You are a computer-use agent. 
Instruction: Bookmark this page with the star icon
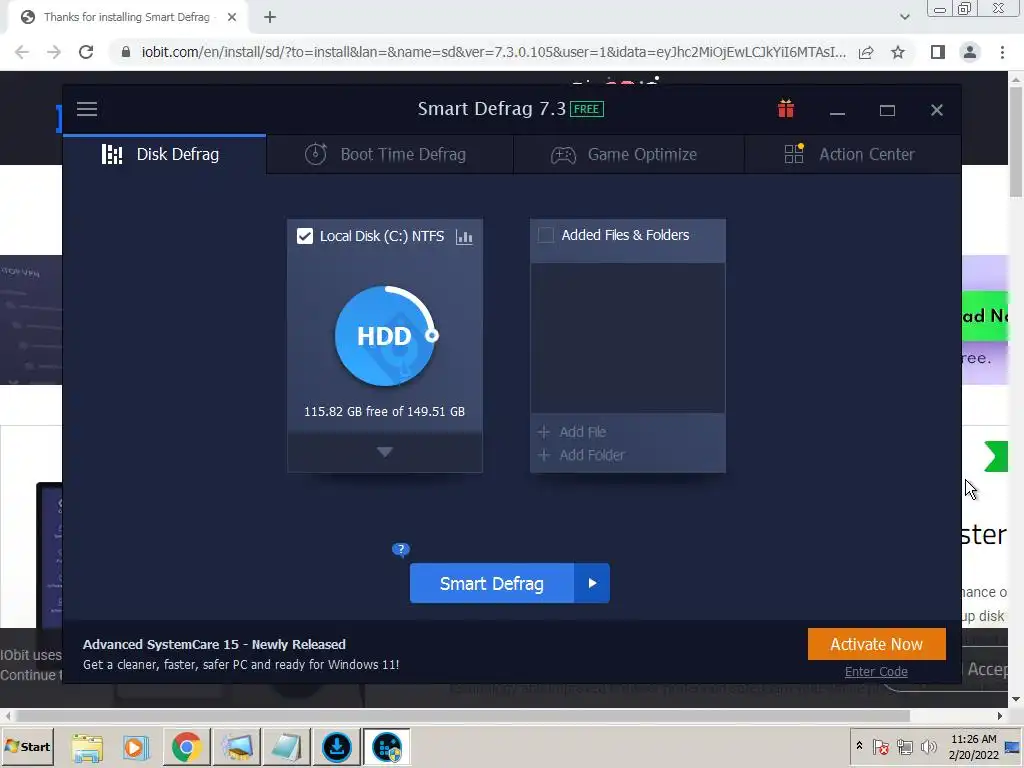(898, 52)
